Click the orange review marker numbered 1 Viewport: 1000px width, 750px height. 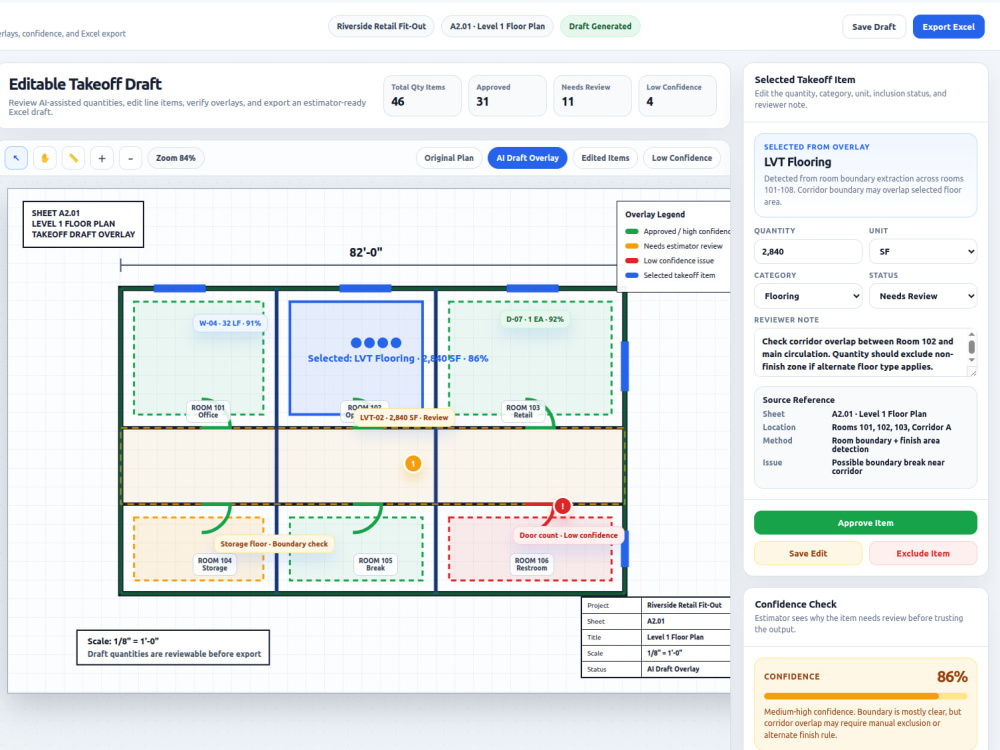[x=413, y=464]
